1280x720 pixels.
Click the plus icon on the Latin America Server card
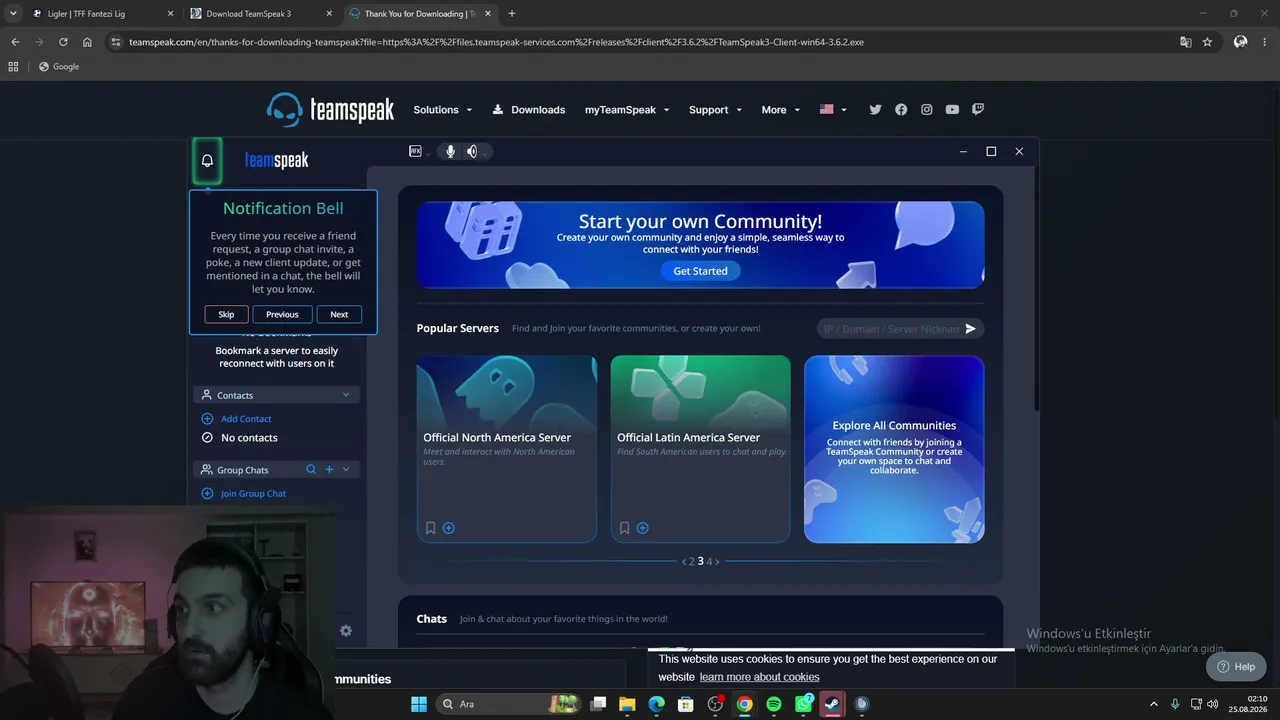(x=643, y=528)
